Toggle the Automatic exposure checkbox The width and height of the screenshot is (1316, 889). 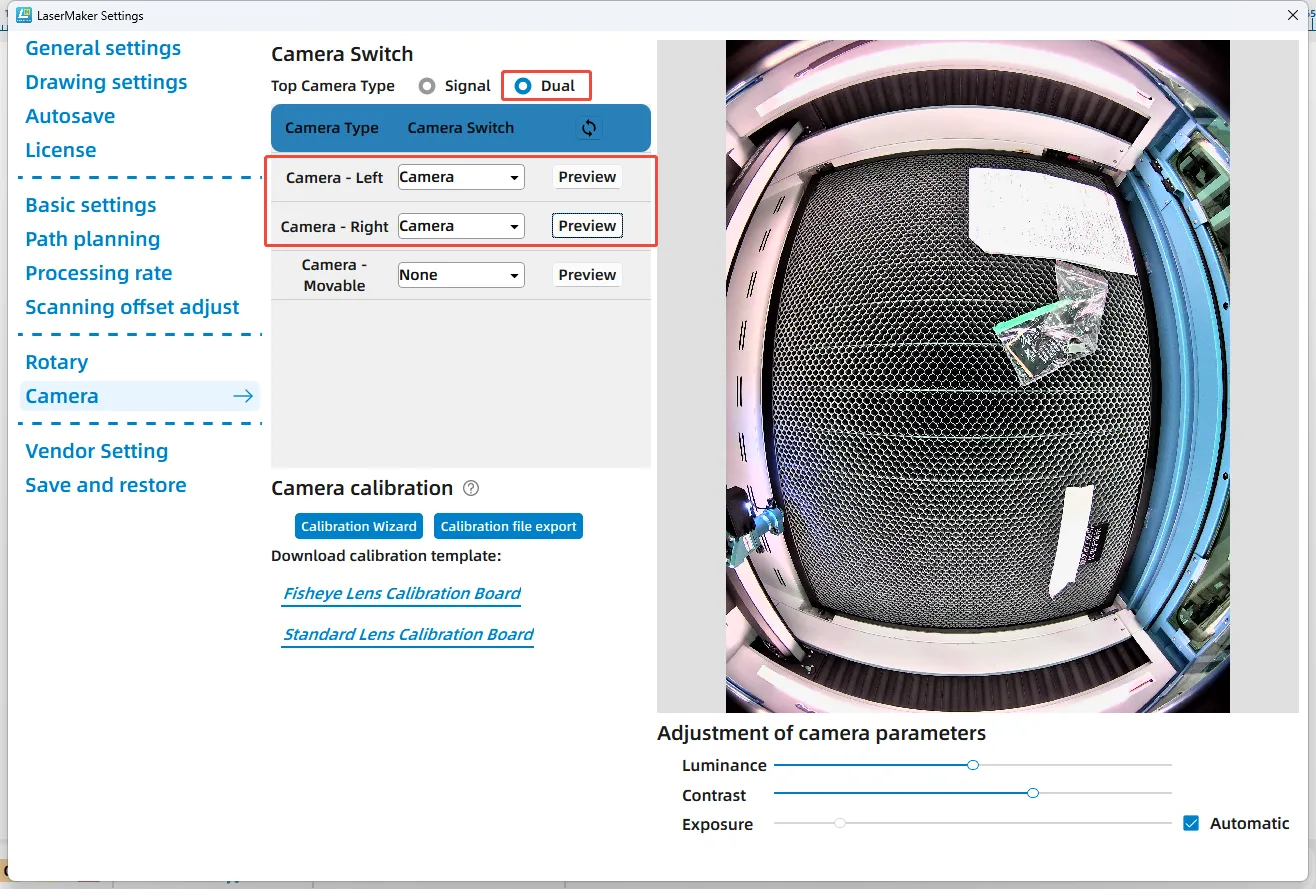click(x=1191, y=824)
